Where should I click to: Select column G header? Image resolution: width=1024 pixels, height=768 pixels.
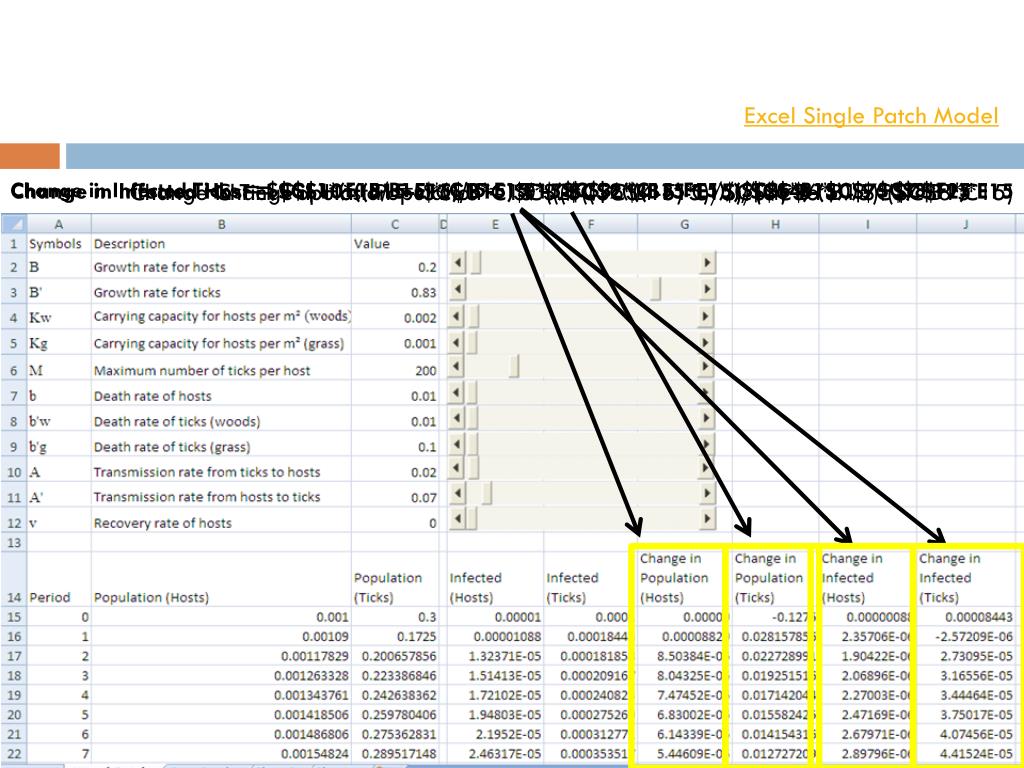[x=684, y=225]
